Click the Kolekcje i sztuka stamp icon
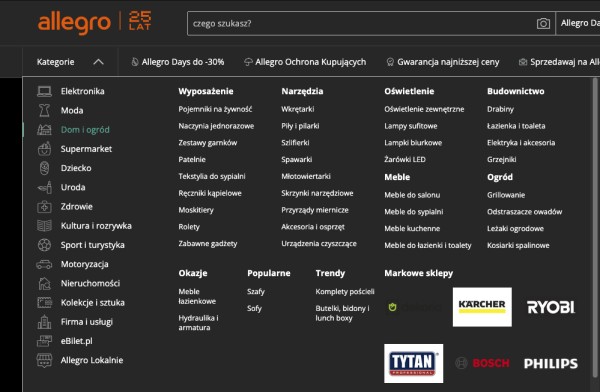 (x=44, y=302)
